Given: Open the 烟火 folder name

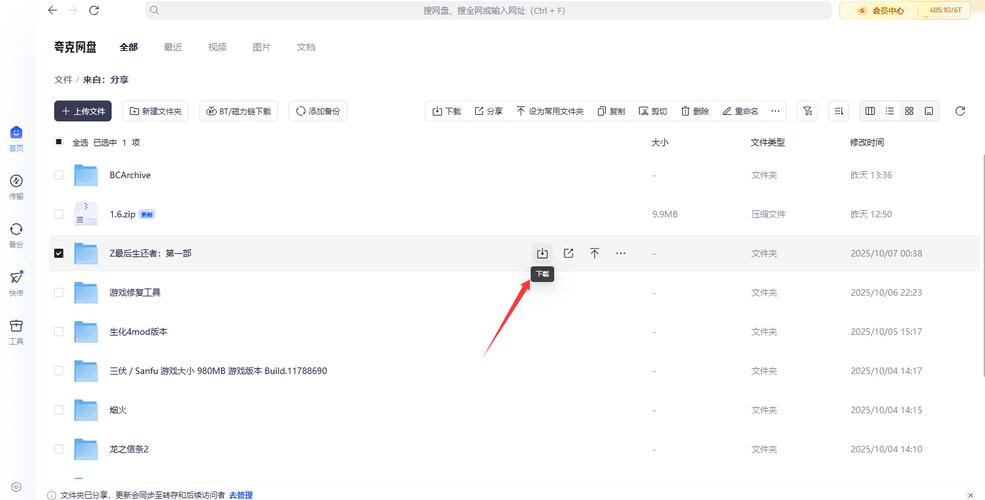Looking at the screenshot, I should click(118, 410).
